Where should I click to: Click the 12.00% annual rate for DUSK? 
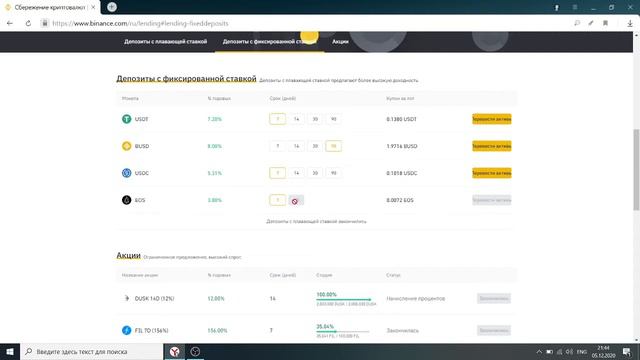(x=216, y=299)
